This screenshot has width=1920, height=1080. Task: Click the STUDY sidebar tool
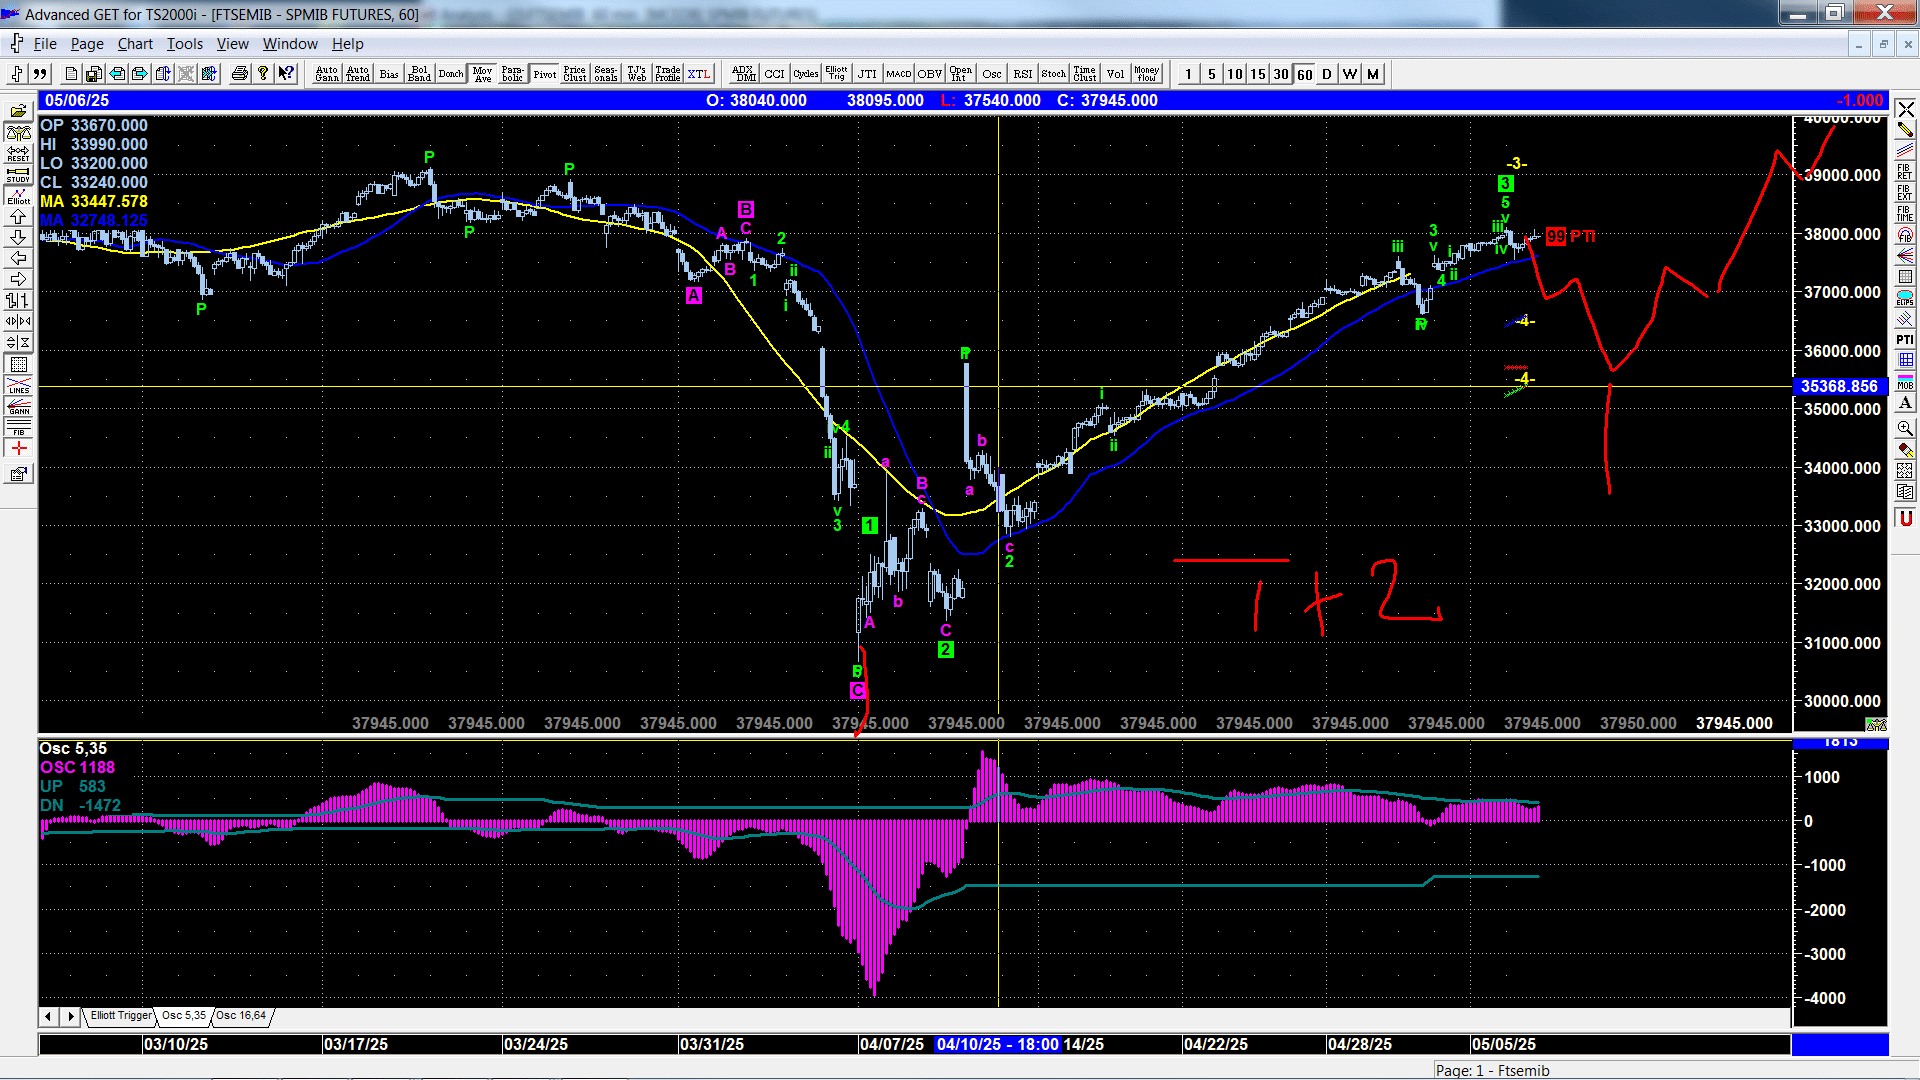pyautogui.click(x=18, y=174)
